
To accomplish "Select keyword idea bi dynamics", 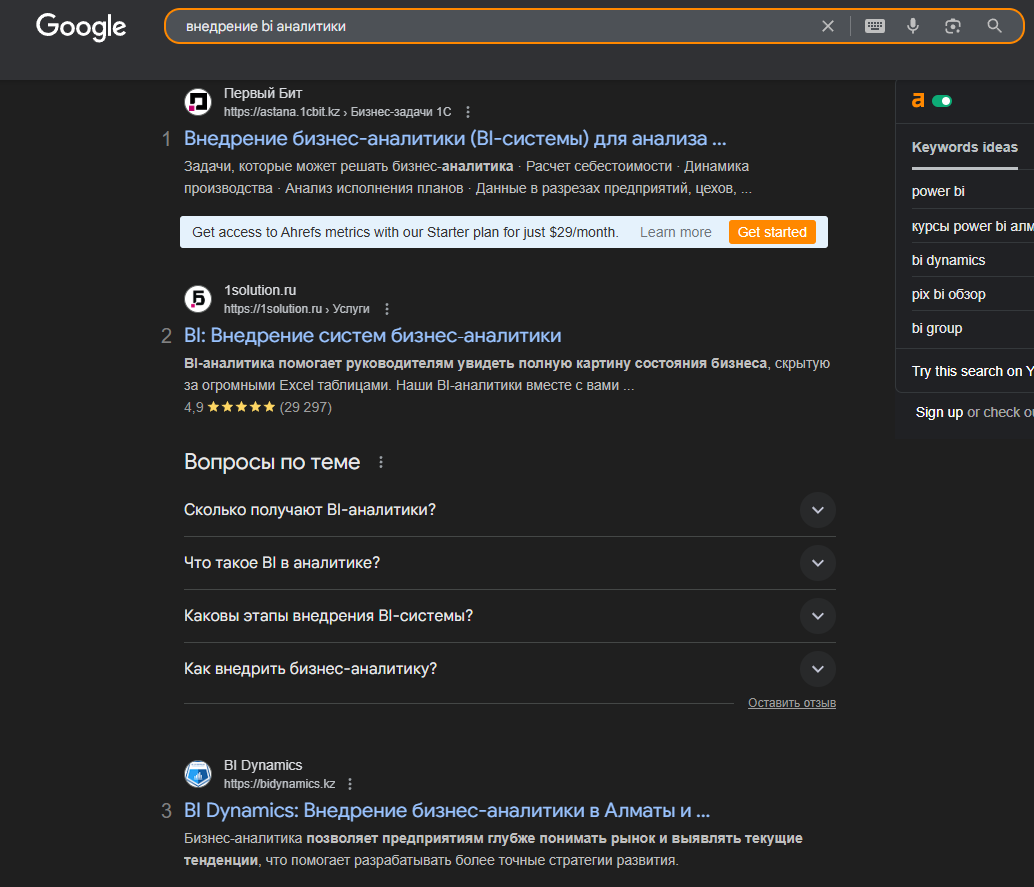I will [948, 260].
